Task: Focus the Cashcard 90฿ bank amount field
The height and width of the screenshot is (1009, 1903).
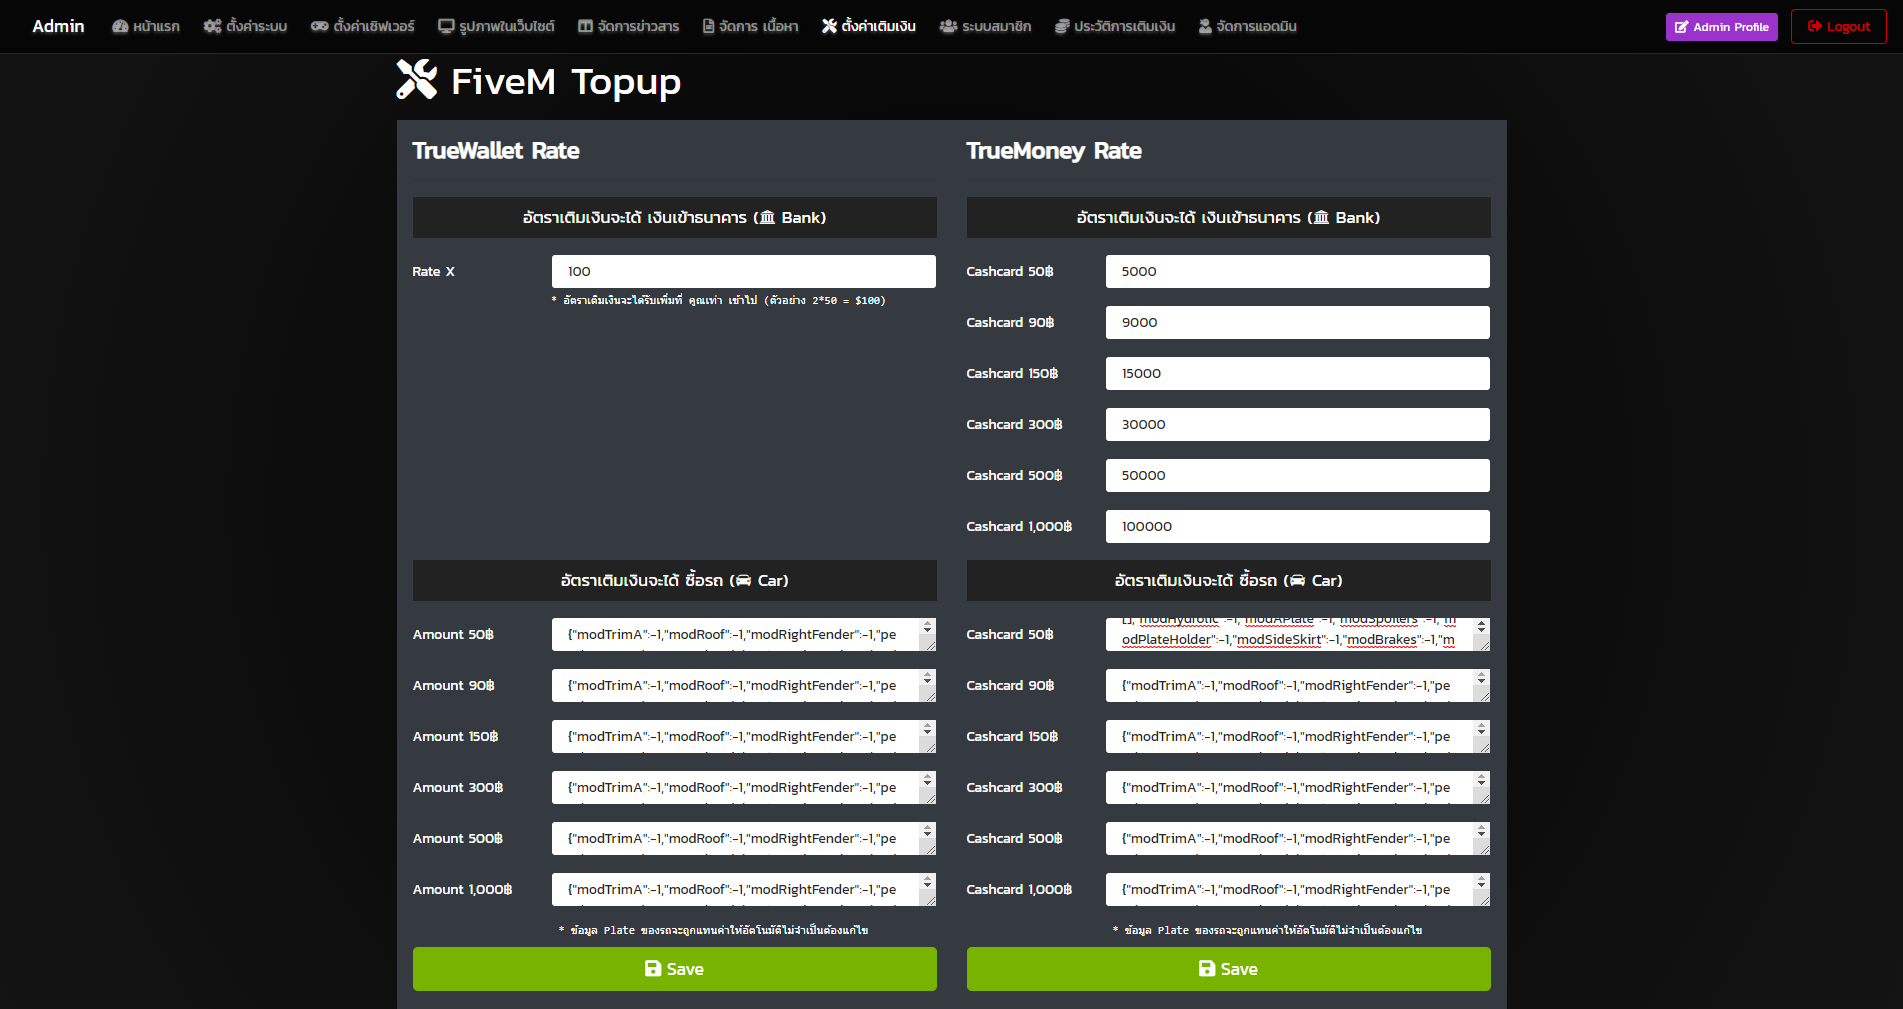Action: click(1297, 322)
